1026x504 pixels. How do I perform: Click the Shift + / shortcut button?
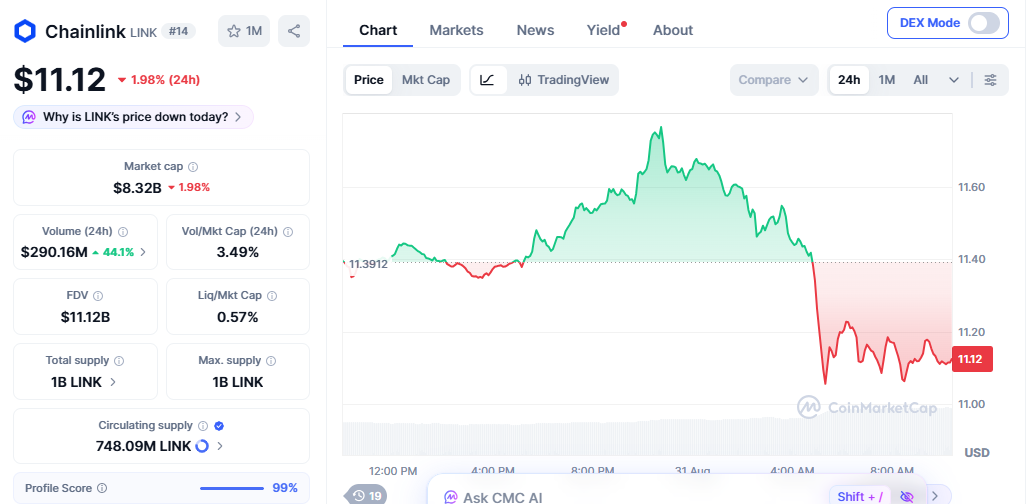(x=860, y=497)
